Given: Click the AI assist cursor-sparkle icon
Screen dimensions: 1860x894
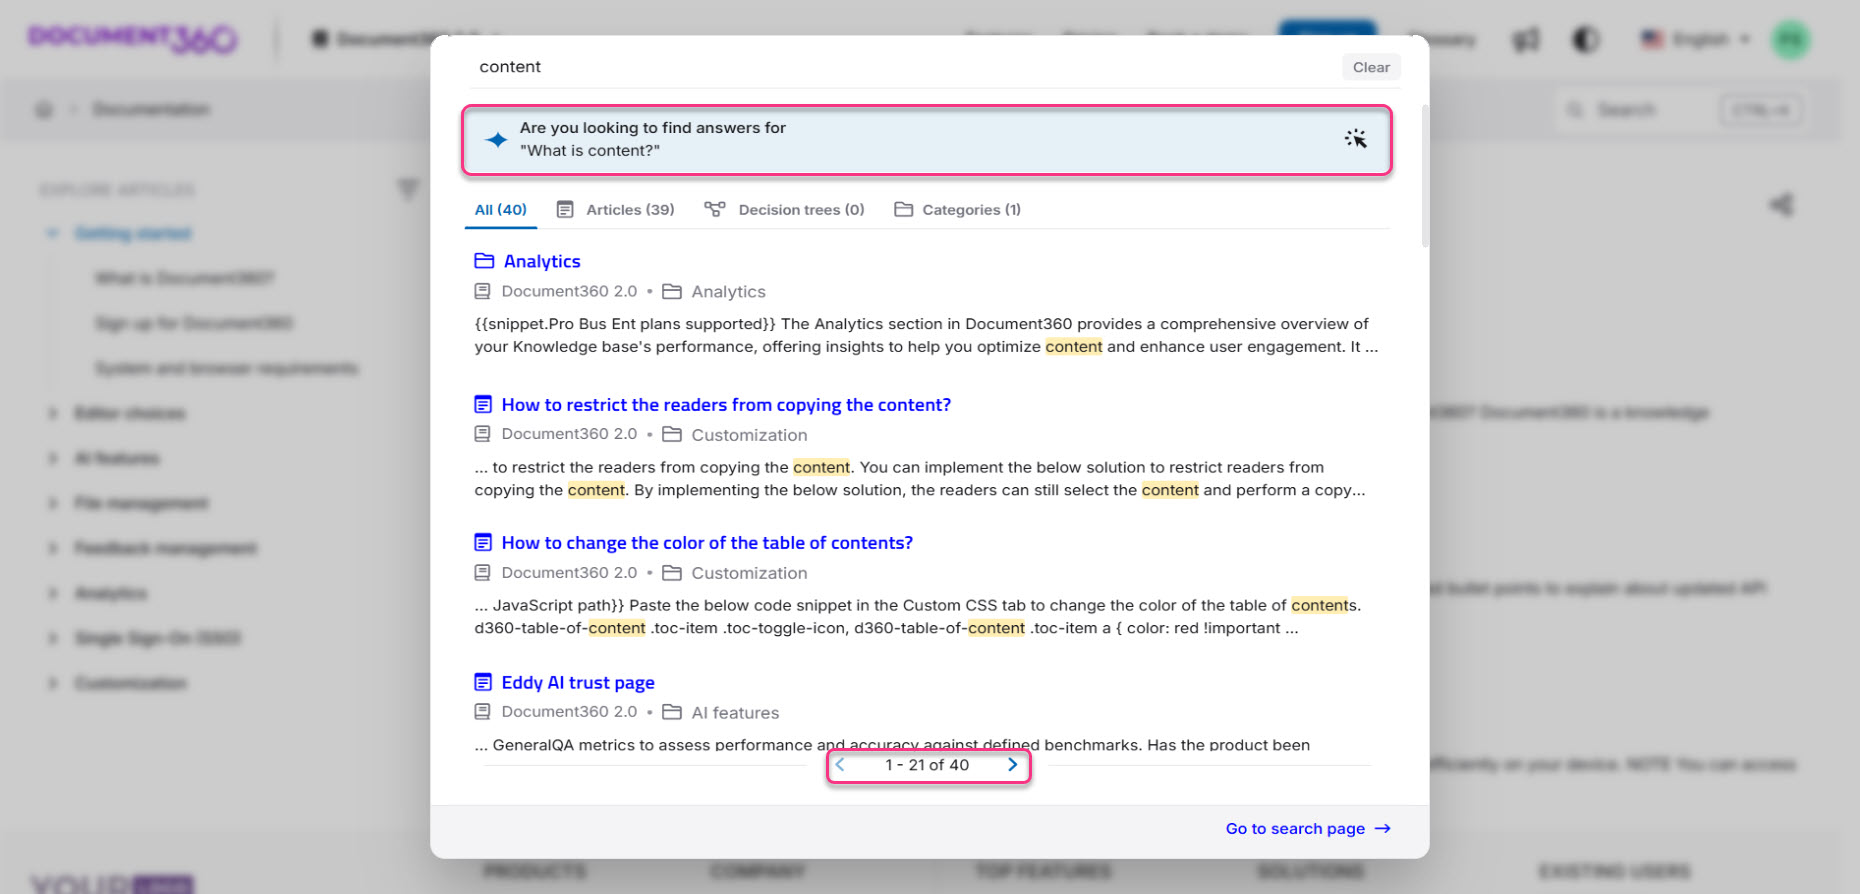Looking at the screenshot, I should coord(1355,139).
